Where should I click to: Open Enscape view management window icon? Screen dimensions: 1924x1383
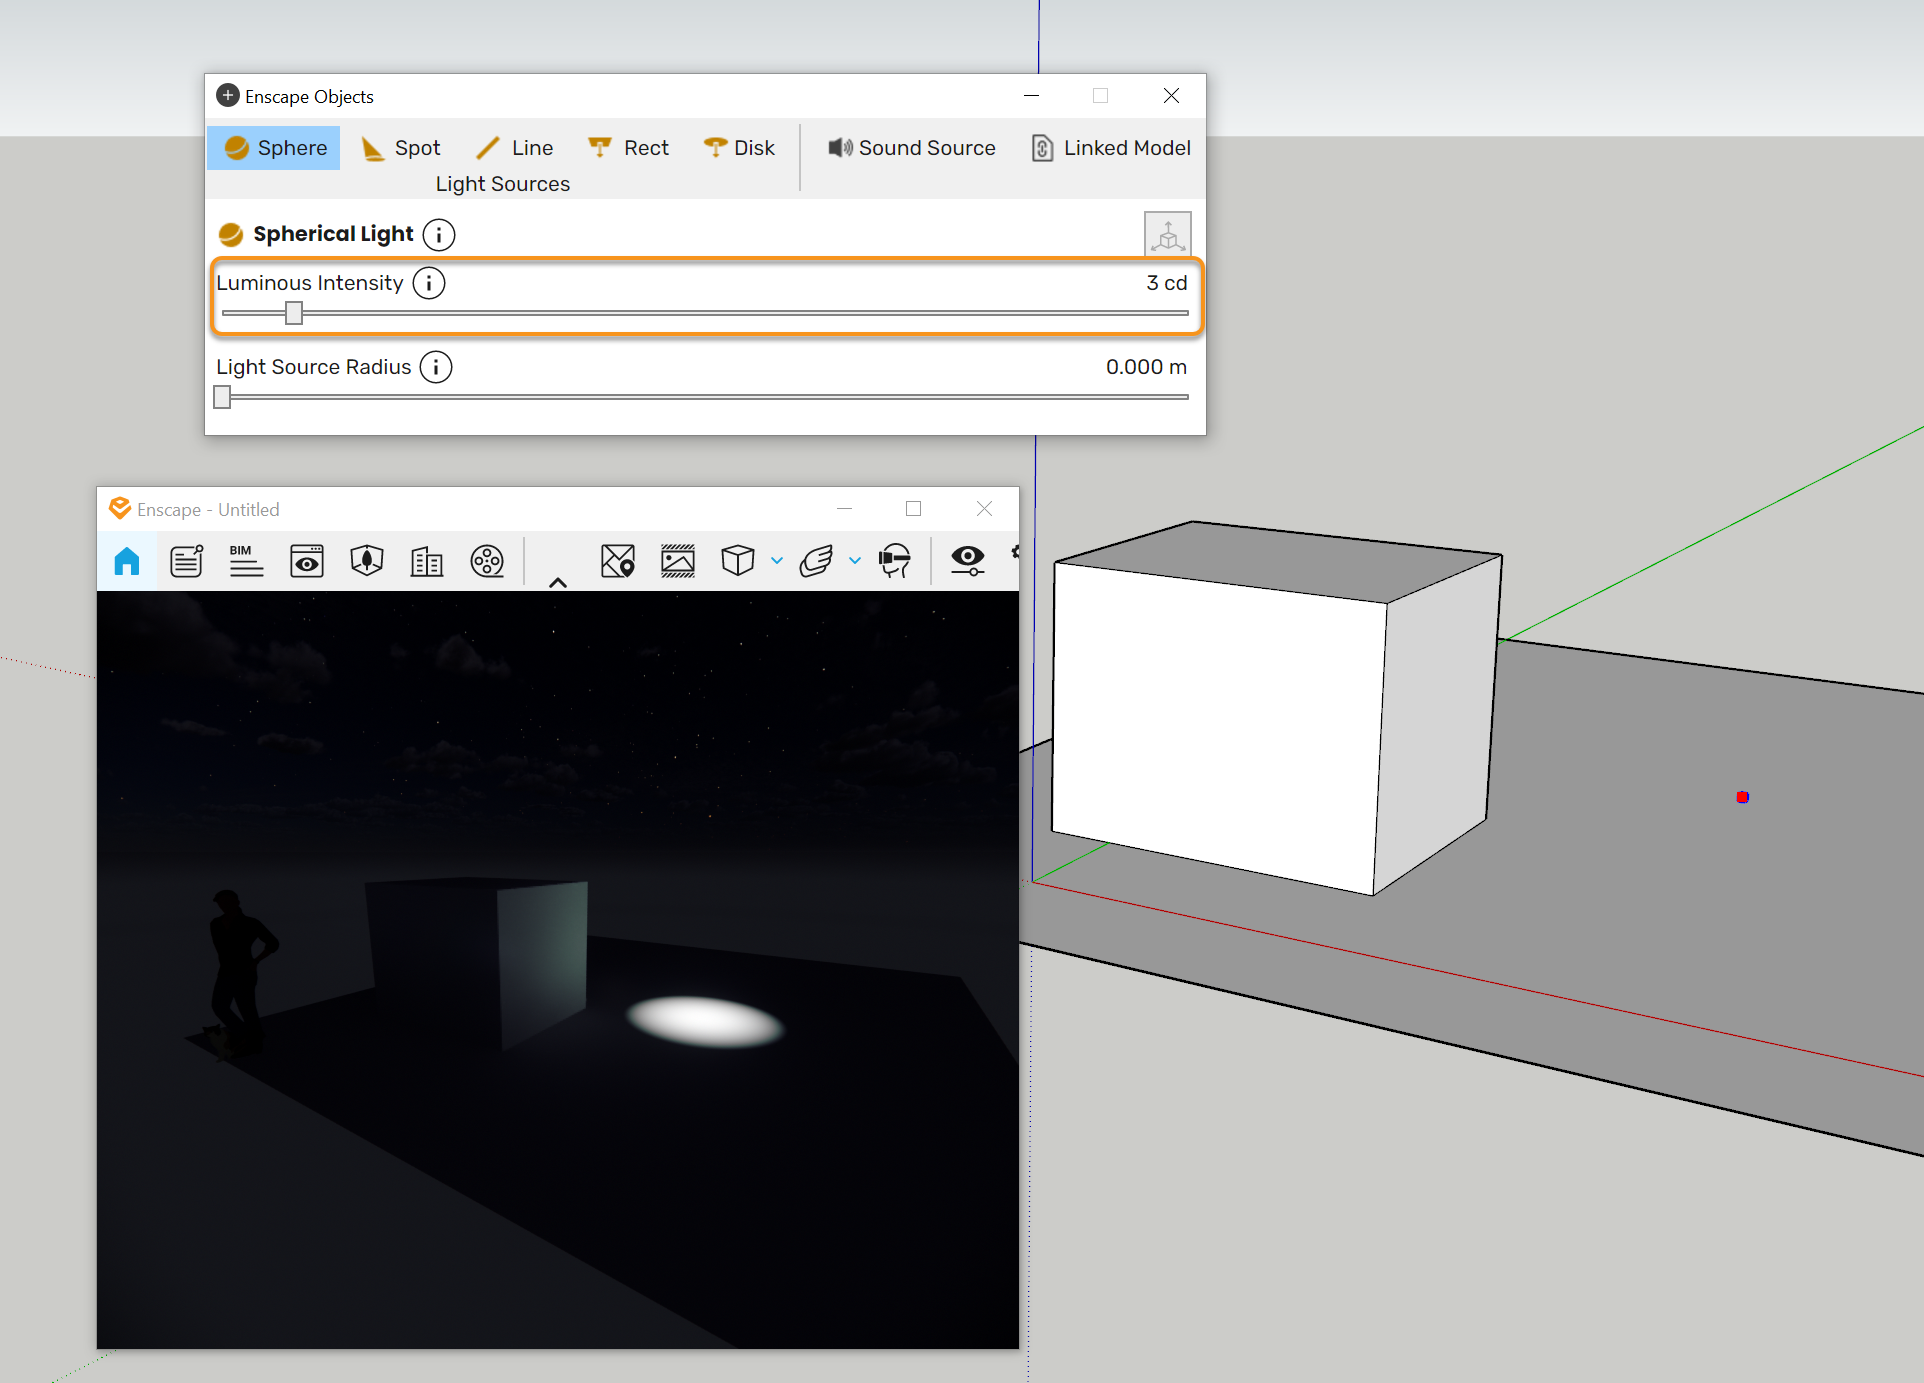pos(306,561)
